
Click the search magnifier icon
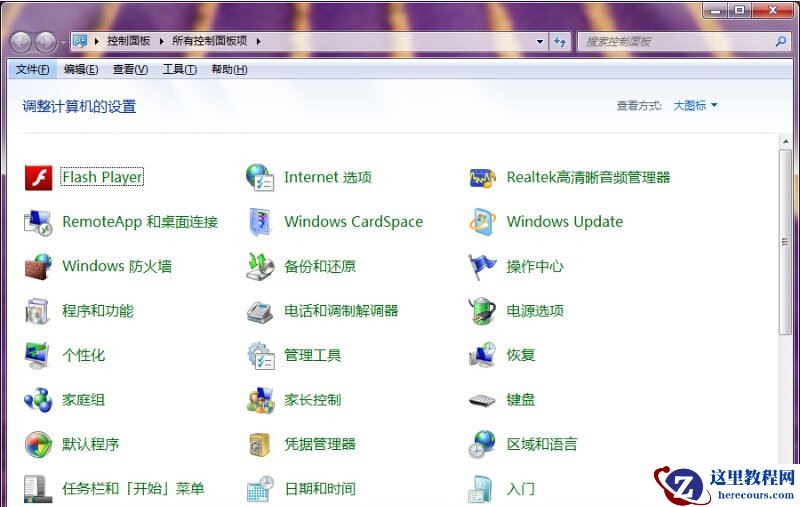click(x=781, y=41)
